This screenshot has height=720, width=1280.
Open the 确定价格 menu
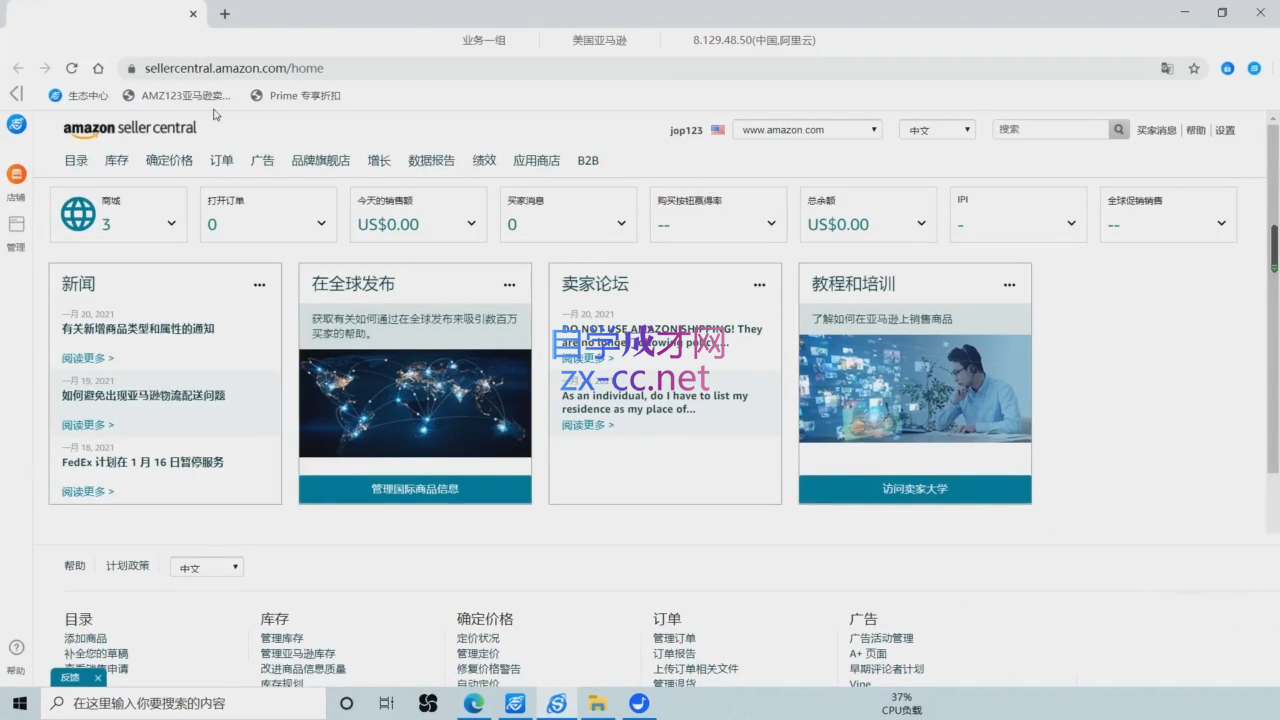(x=169, y=160)
